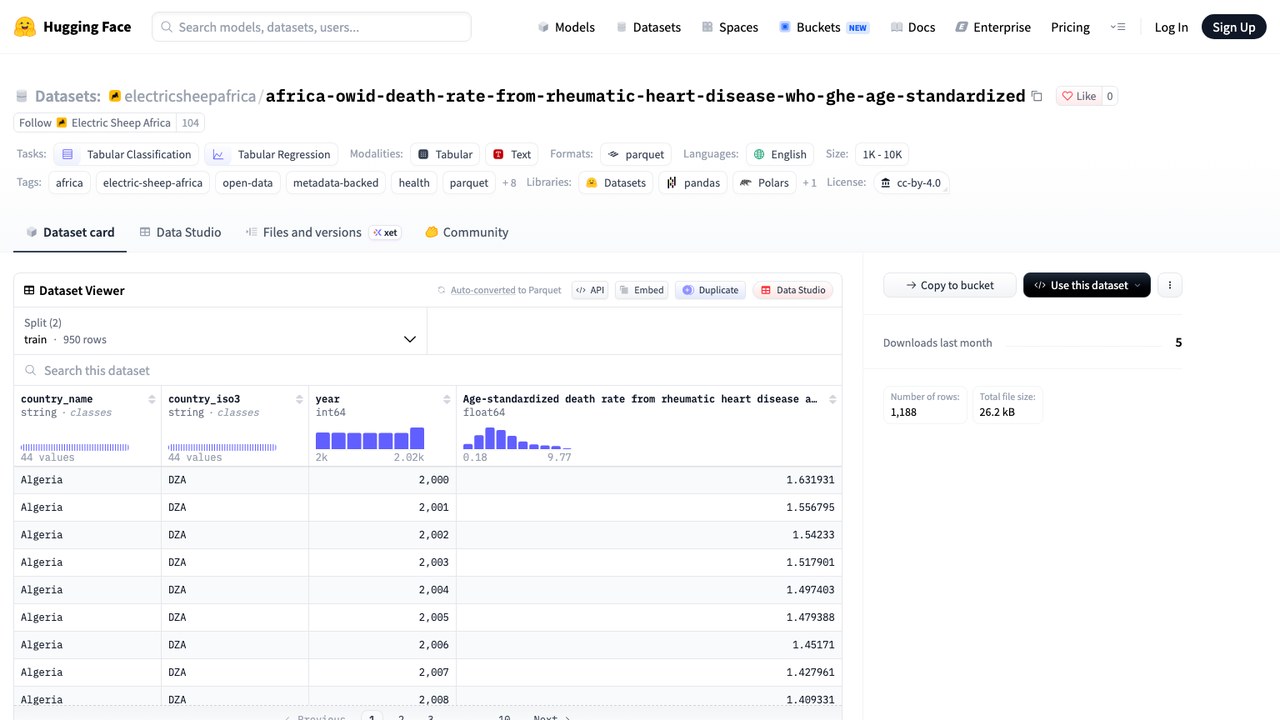Follow Electric Sheep Africa
This screenshot has width=1280, height=720.
click(95, 123)
